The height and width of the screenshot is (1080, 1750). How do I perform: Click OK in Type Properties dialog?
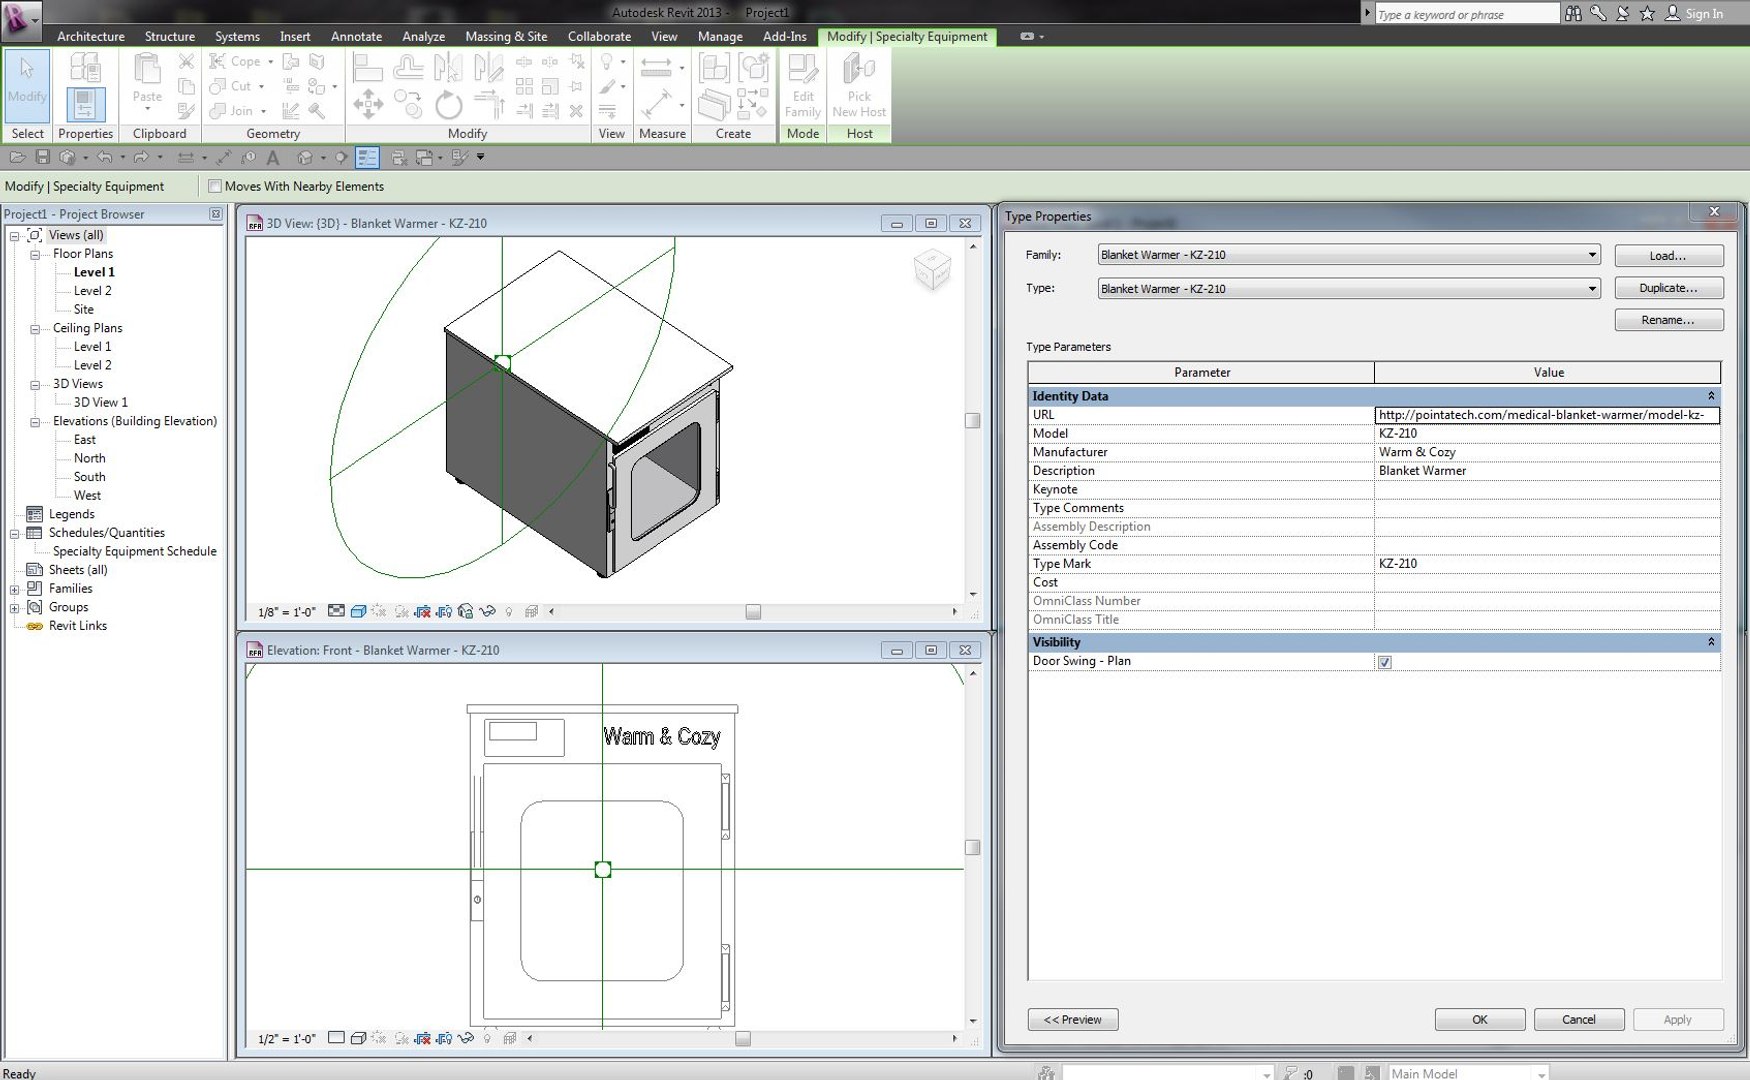(x=1480, y=1020)
